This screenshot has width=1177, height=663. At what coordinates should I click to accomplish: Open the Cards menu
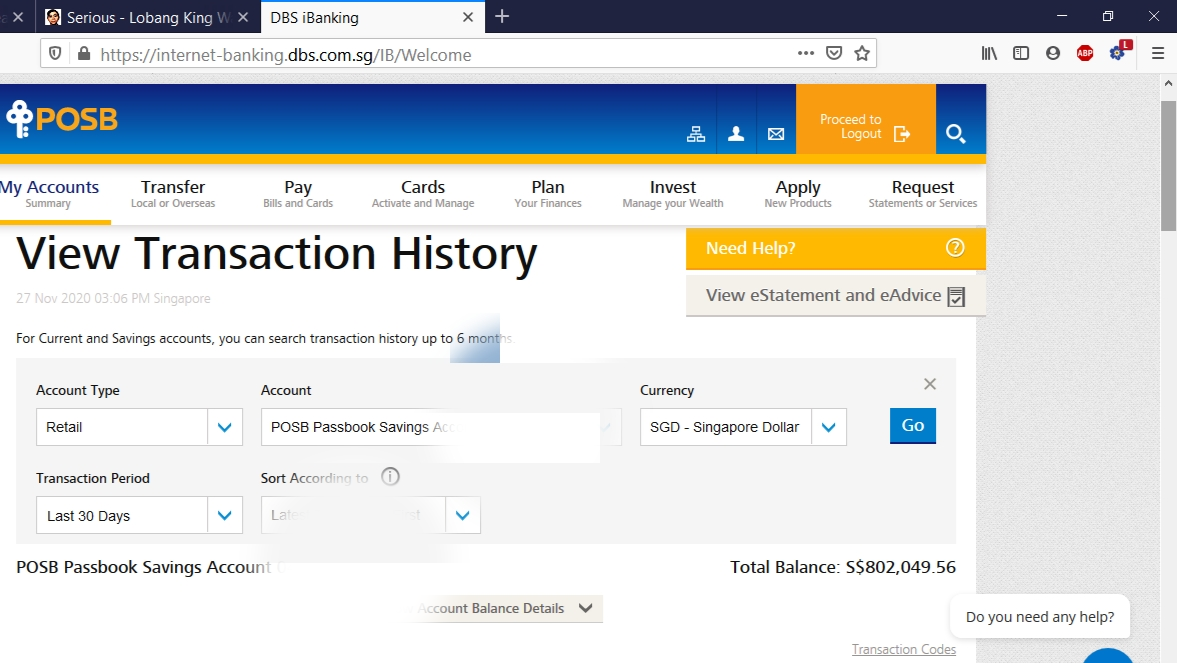423,193
